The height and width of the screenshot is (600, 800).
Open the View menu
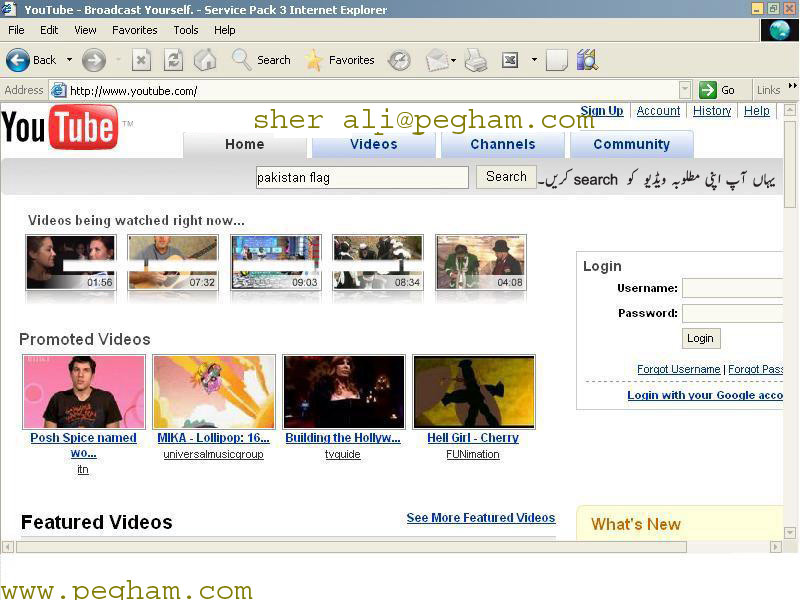[x=85, y=30]
